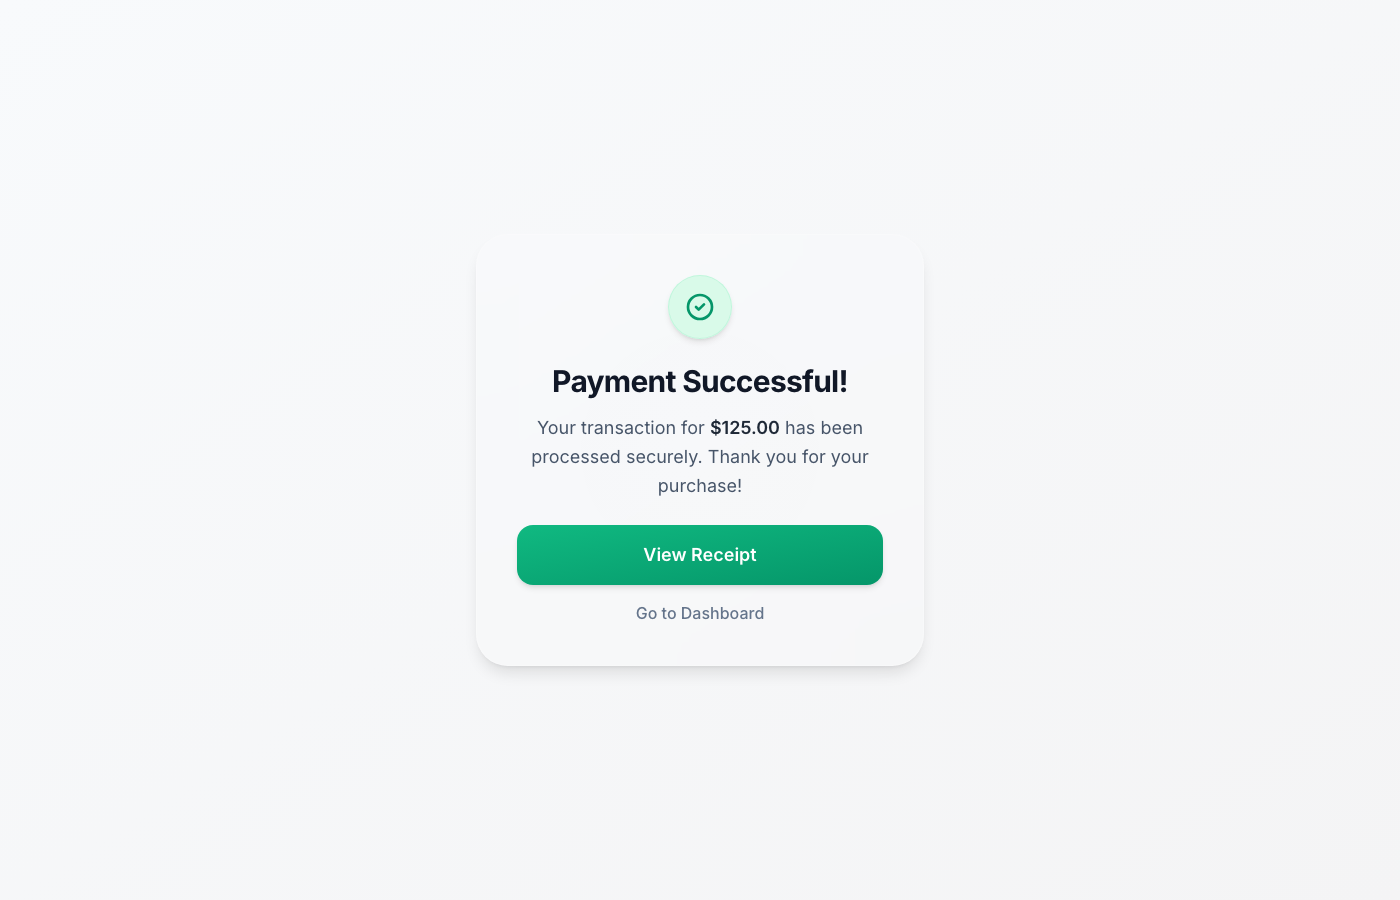1400x900 pixels.
Task: Click the green checkmark success icon
Action: (700, 307)
